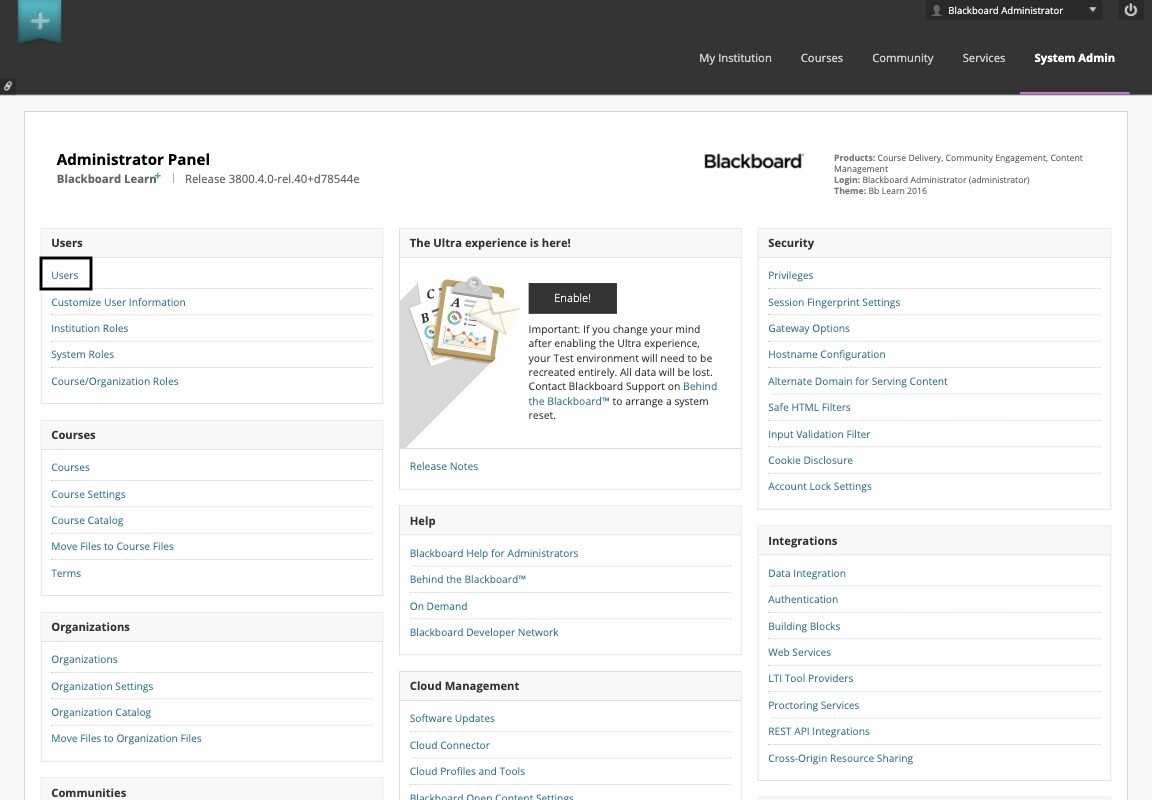Click the Administrator Panel heading
1152x800 pixels.
(133, 159)
